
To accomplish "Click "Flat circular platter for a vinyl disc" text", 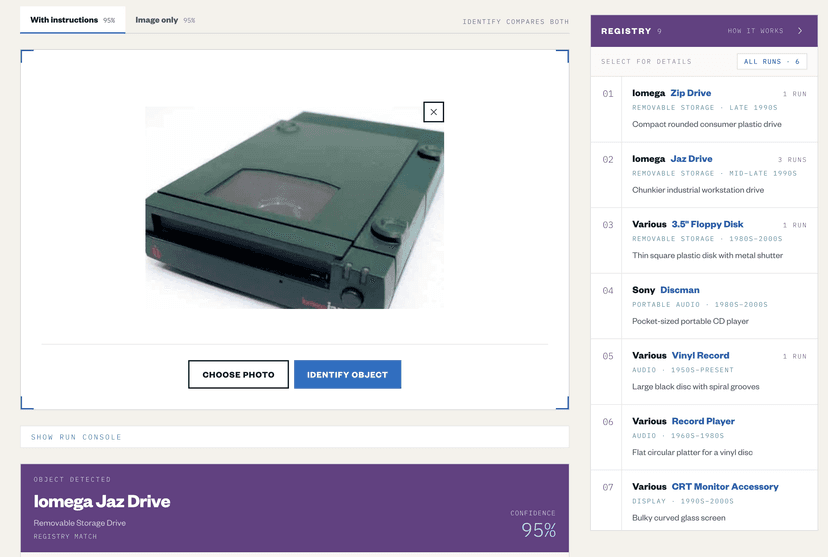I will pyautogui.click(x=692, y=452).
